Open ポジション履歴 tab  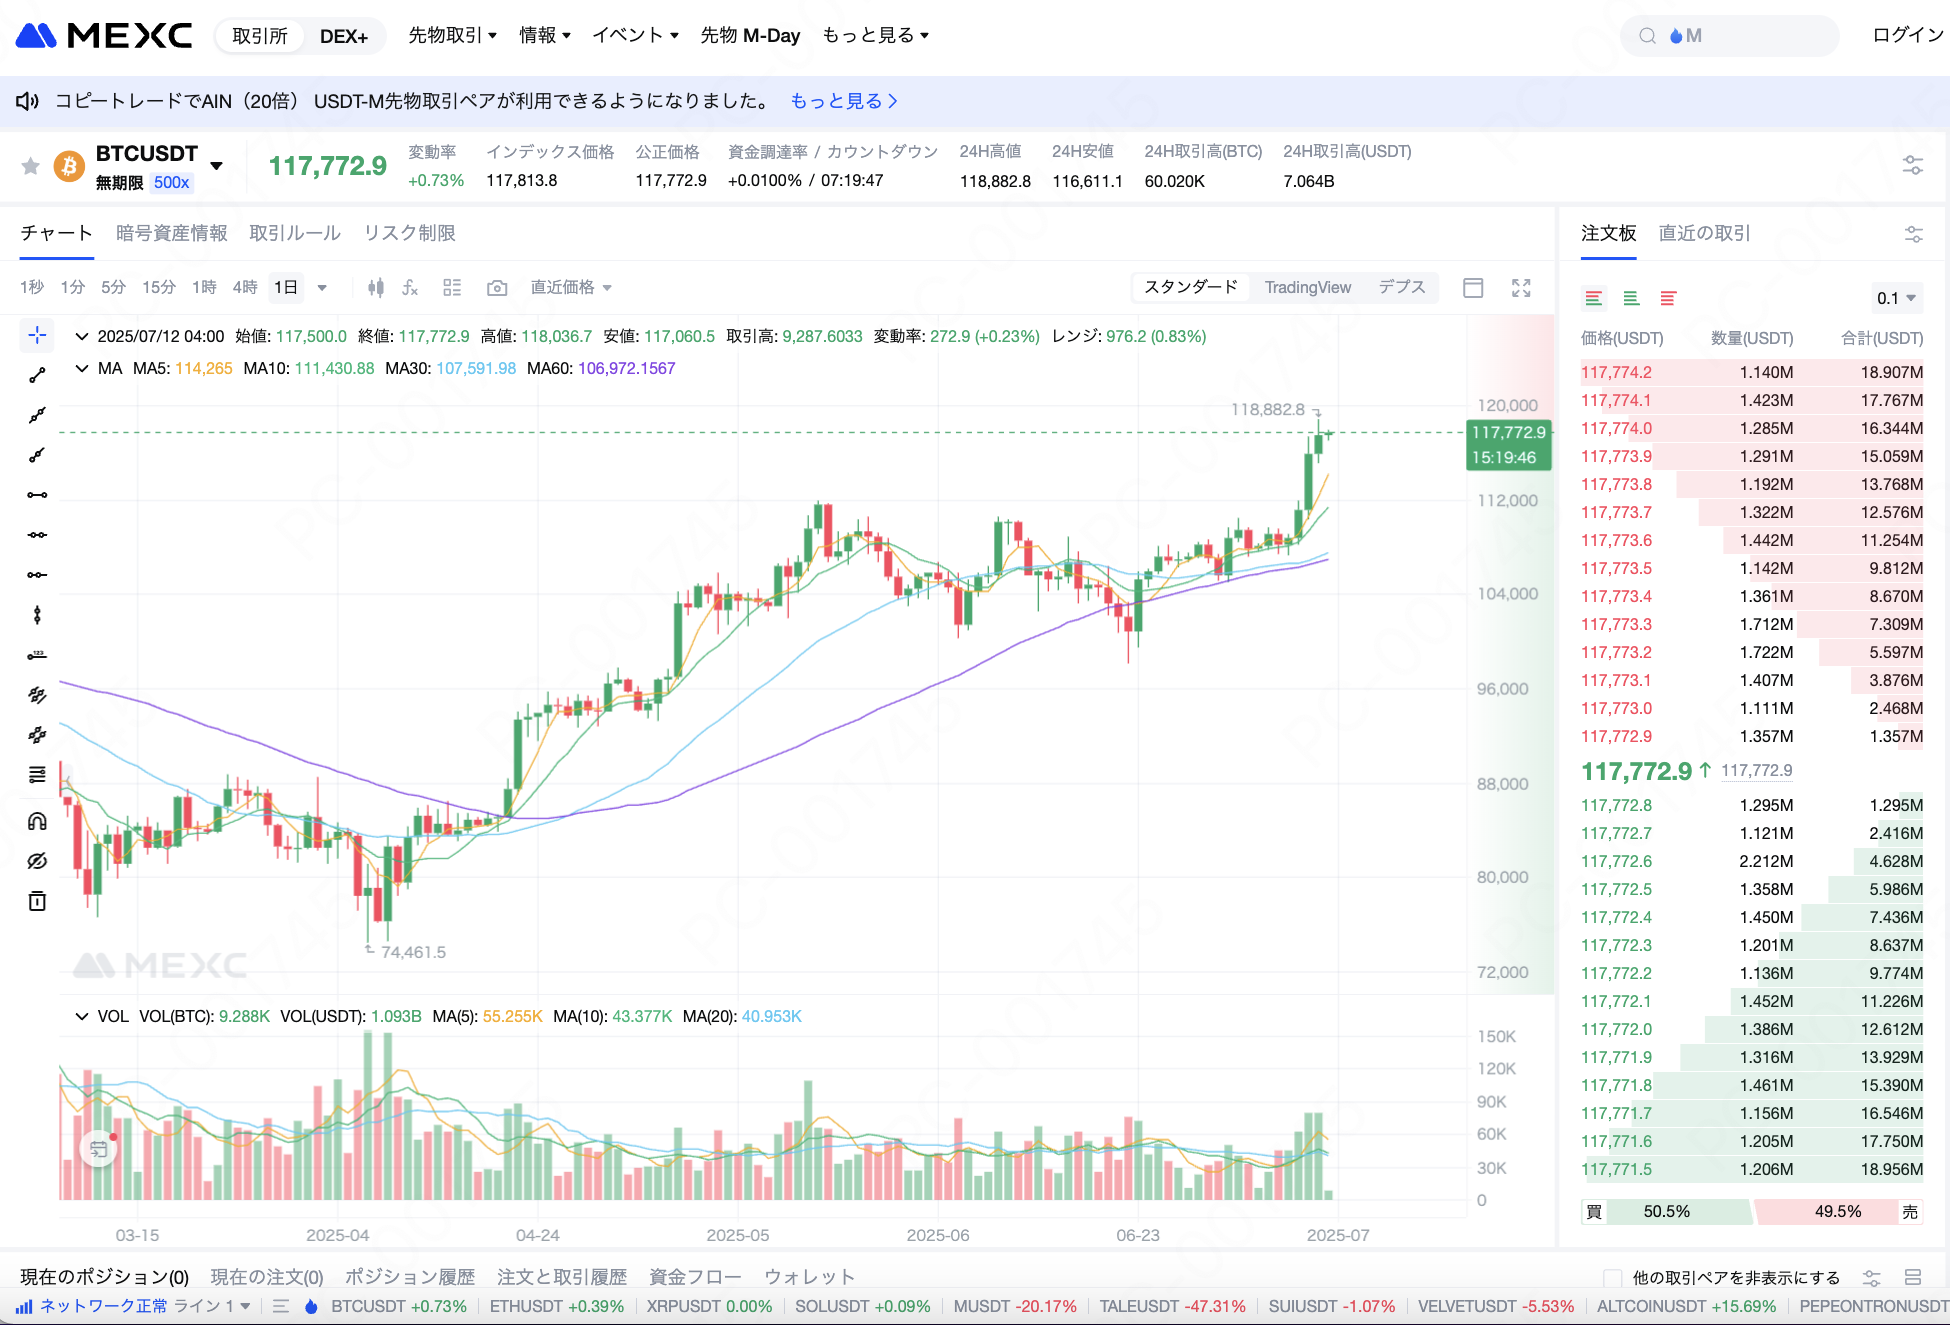point(410,1277)
